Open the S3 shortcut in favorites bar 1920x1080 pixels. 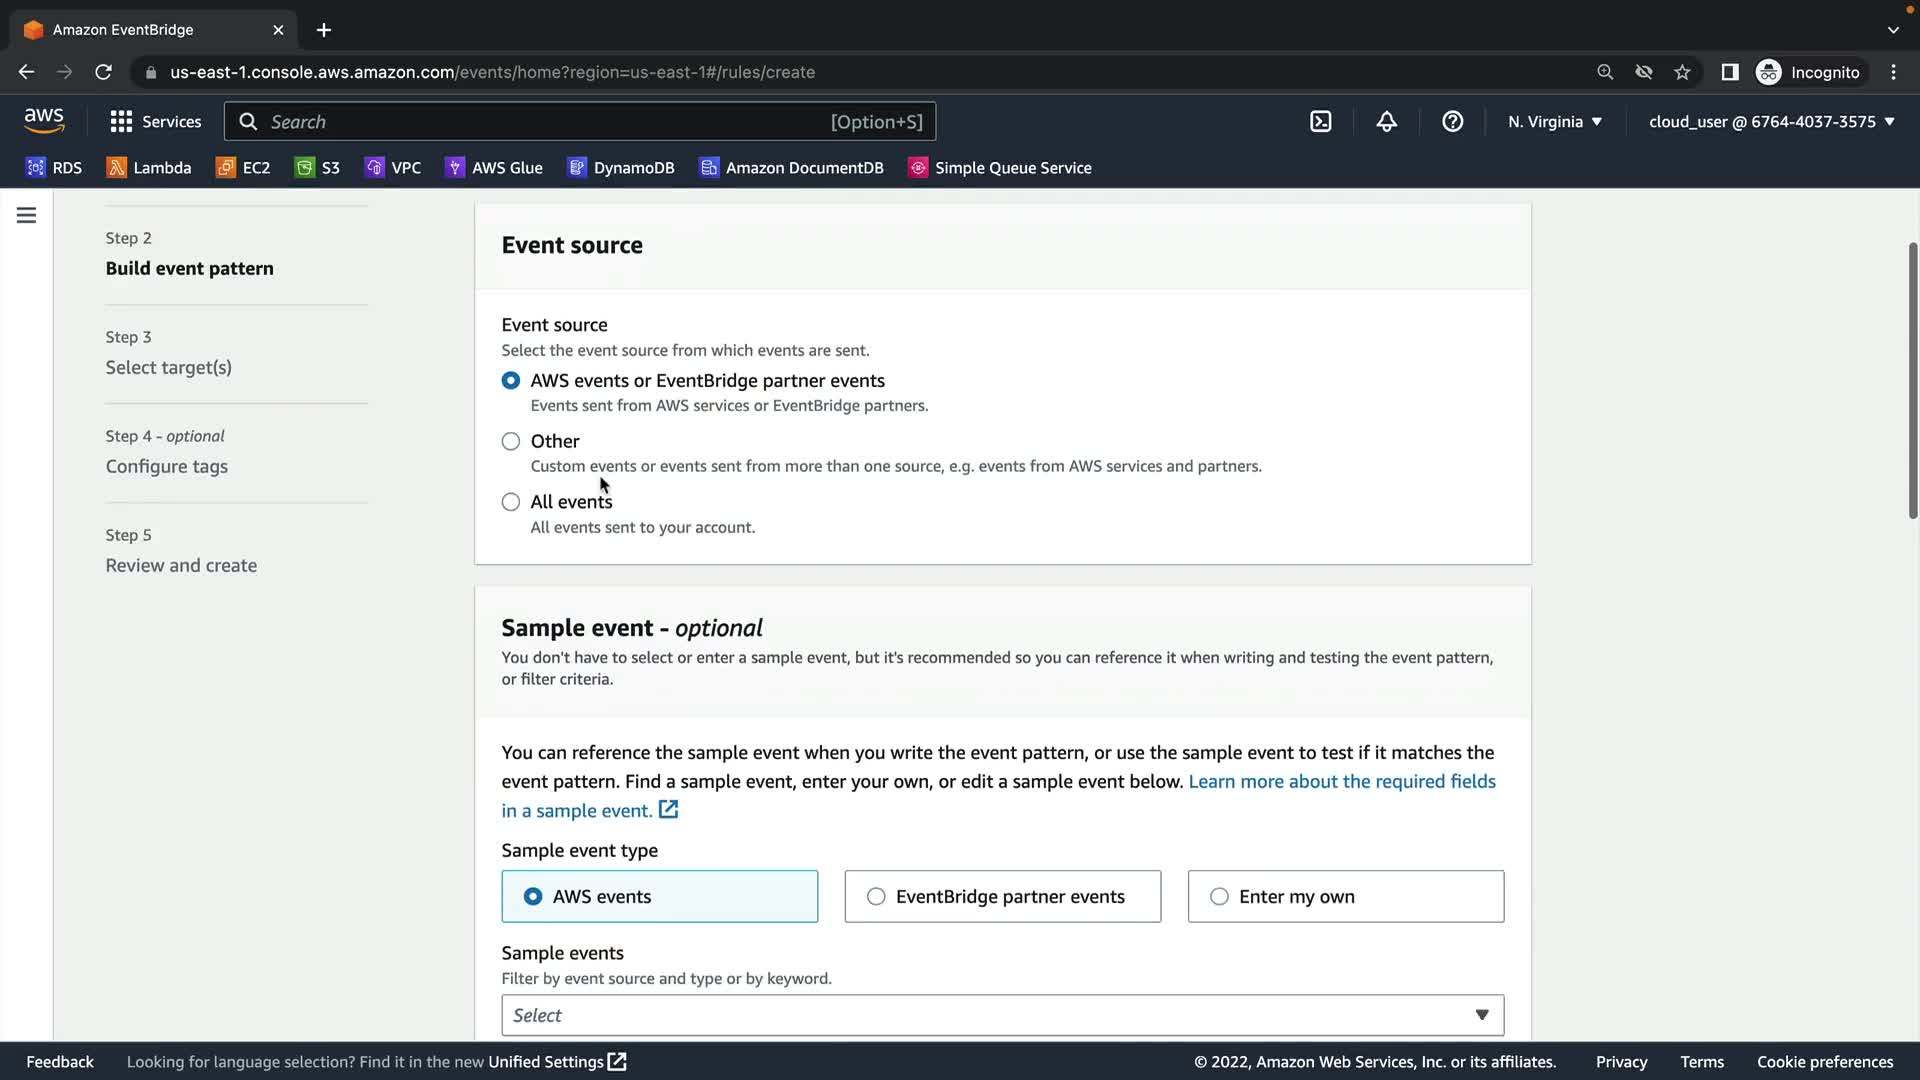tap(318, 168)
